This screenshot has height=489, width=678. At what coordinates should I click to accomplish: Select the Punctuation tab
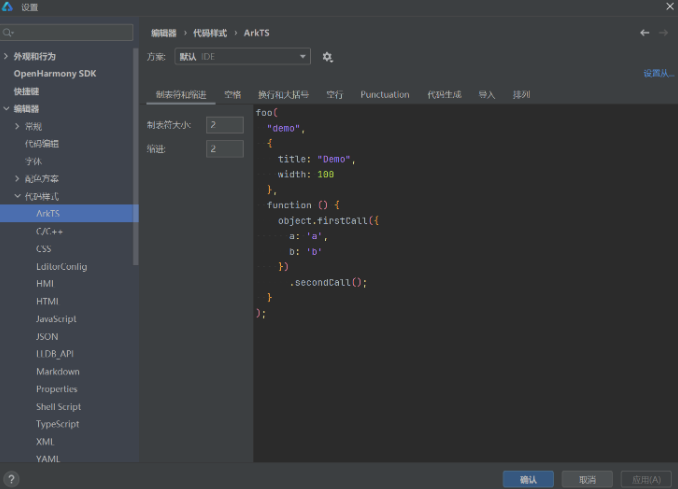coord(385,95)
